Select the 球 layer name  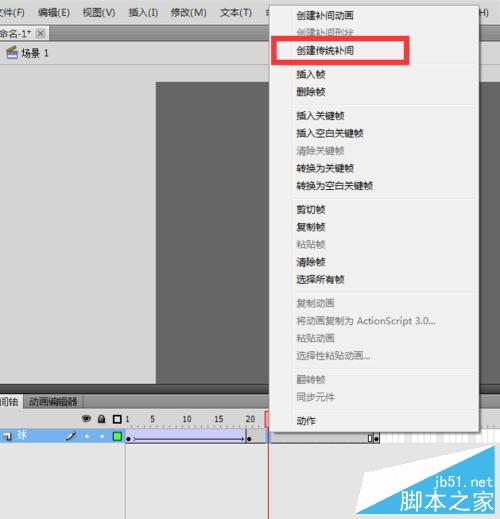(22, 435)
